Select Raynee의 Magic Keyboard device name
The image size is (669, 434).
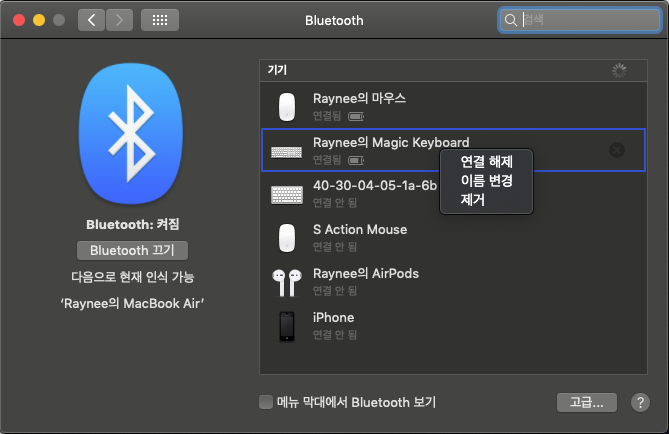[x=391, y=142]
